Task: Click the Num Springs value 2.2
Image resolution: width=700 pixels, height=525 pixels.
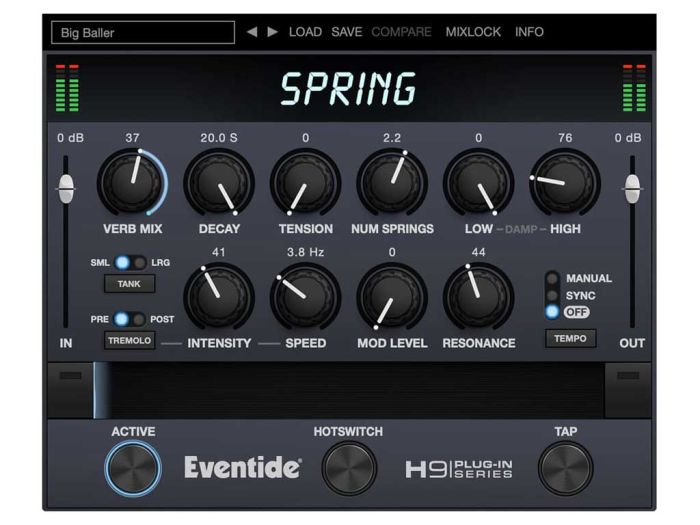Action: pos(392,138)
